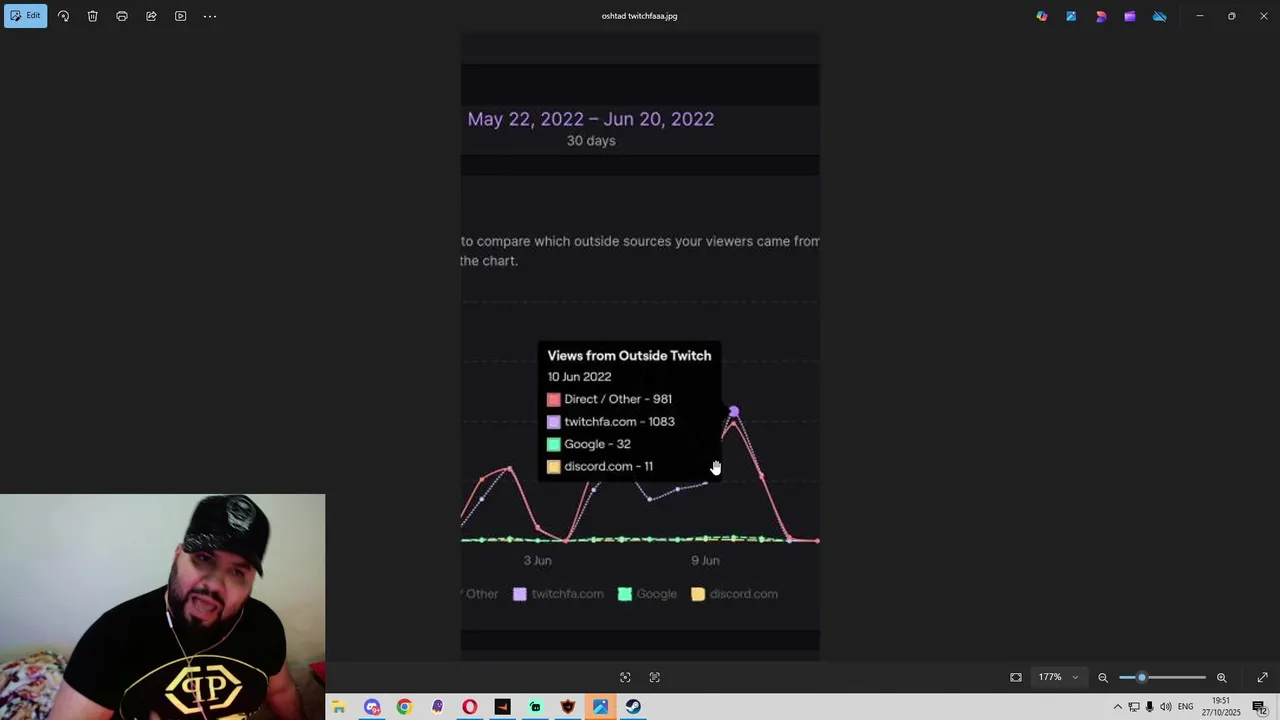Open the notification center icon
The image size is (1280, 720).
1260,707
